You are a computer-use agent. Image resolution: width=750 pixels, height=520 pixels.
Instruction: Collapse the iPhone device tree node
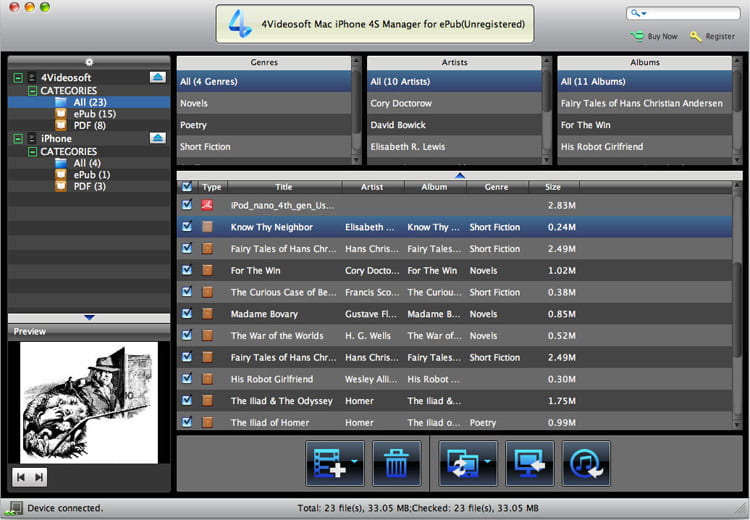coord(18,139)
